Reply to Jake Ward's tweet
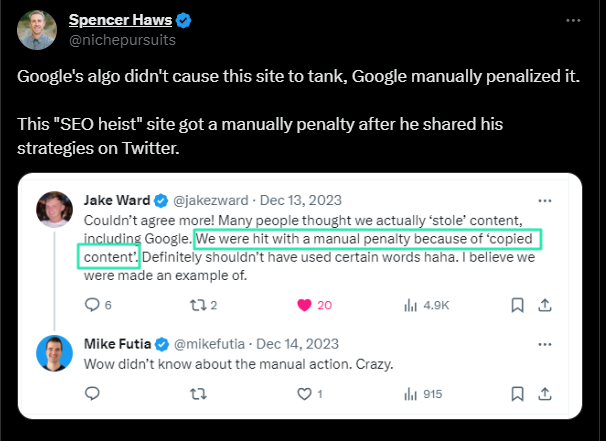The height and width of the screenshot is (441, 606). coord(93,304)
